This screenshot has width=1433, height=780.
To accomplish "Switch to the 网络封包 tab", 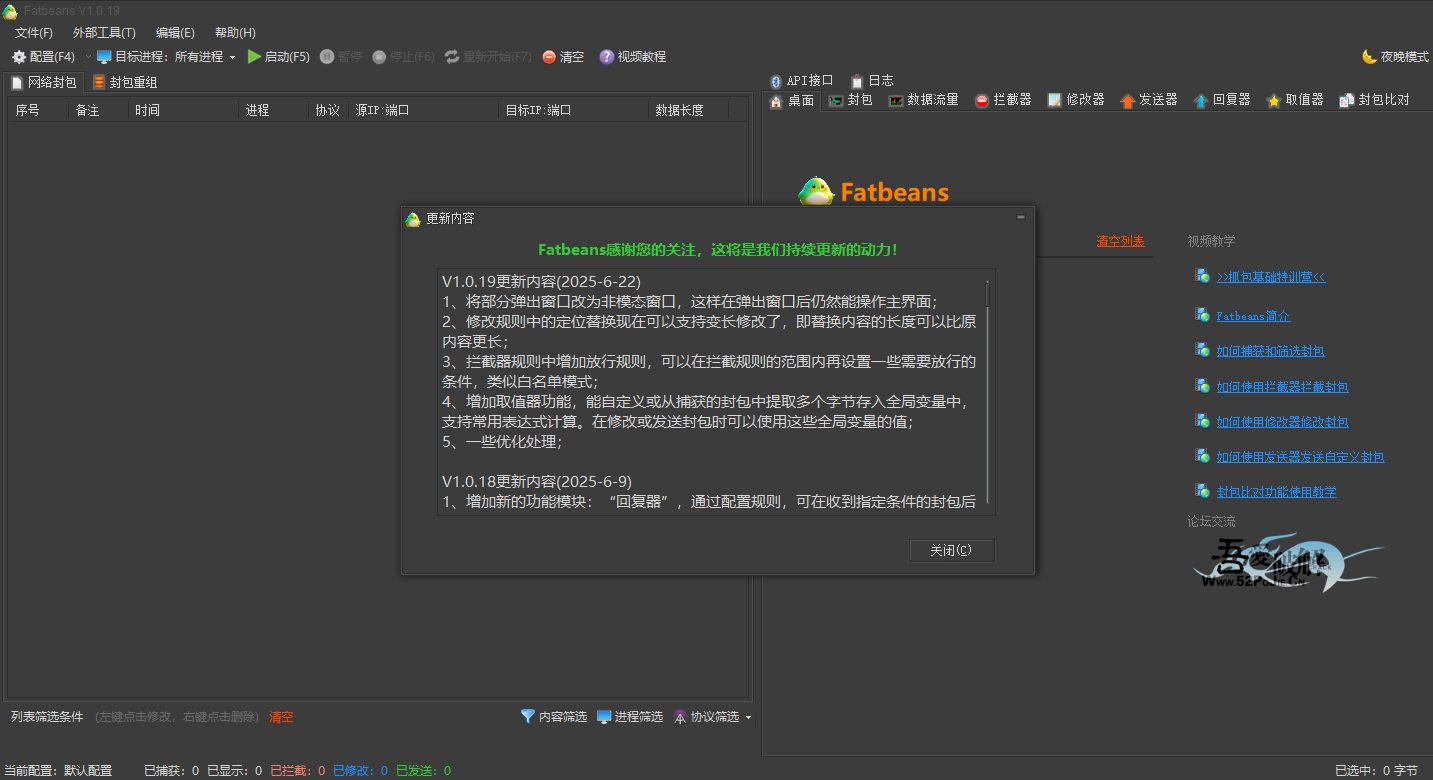I will [43, 82].
